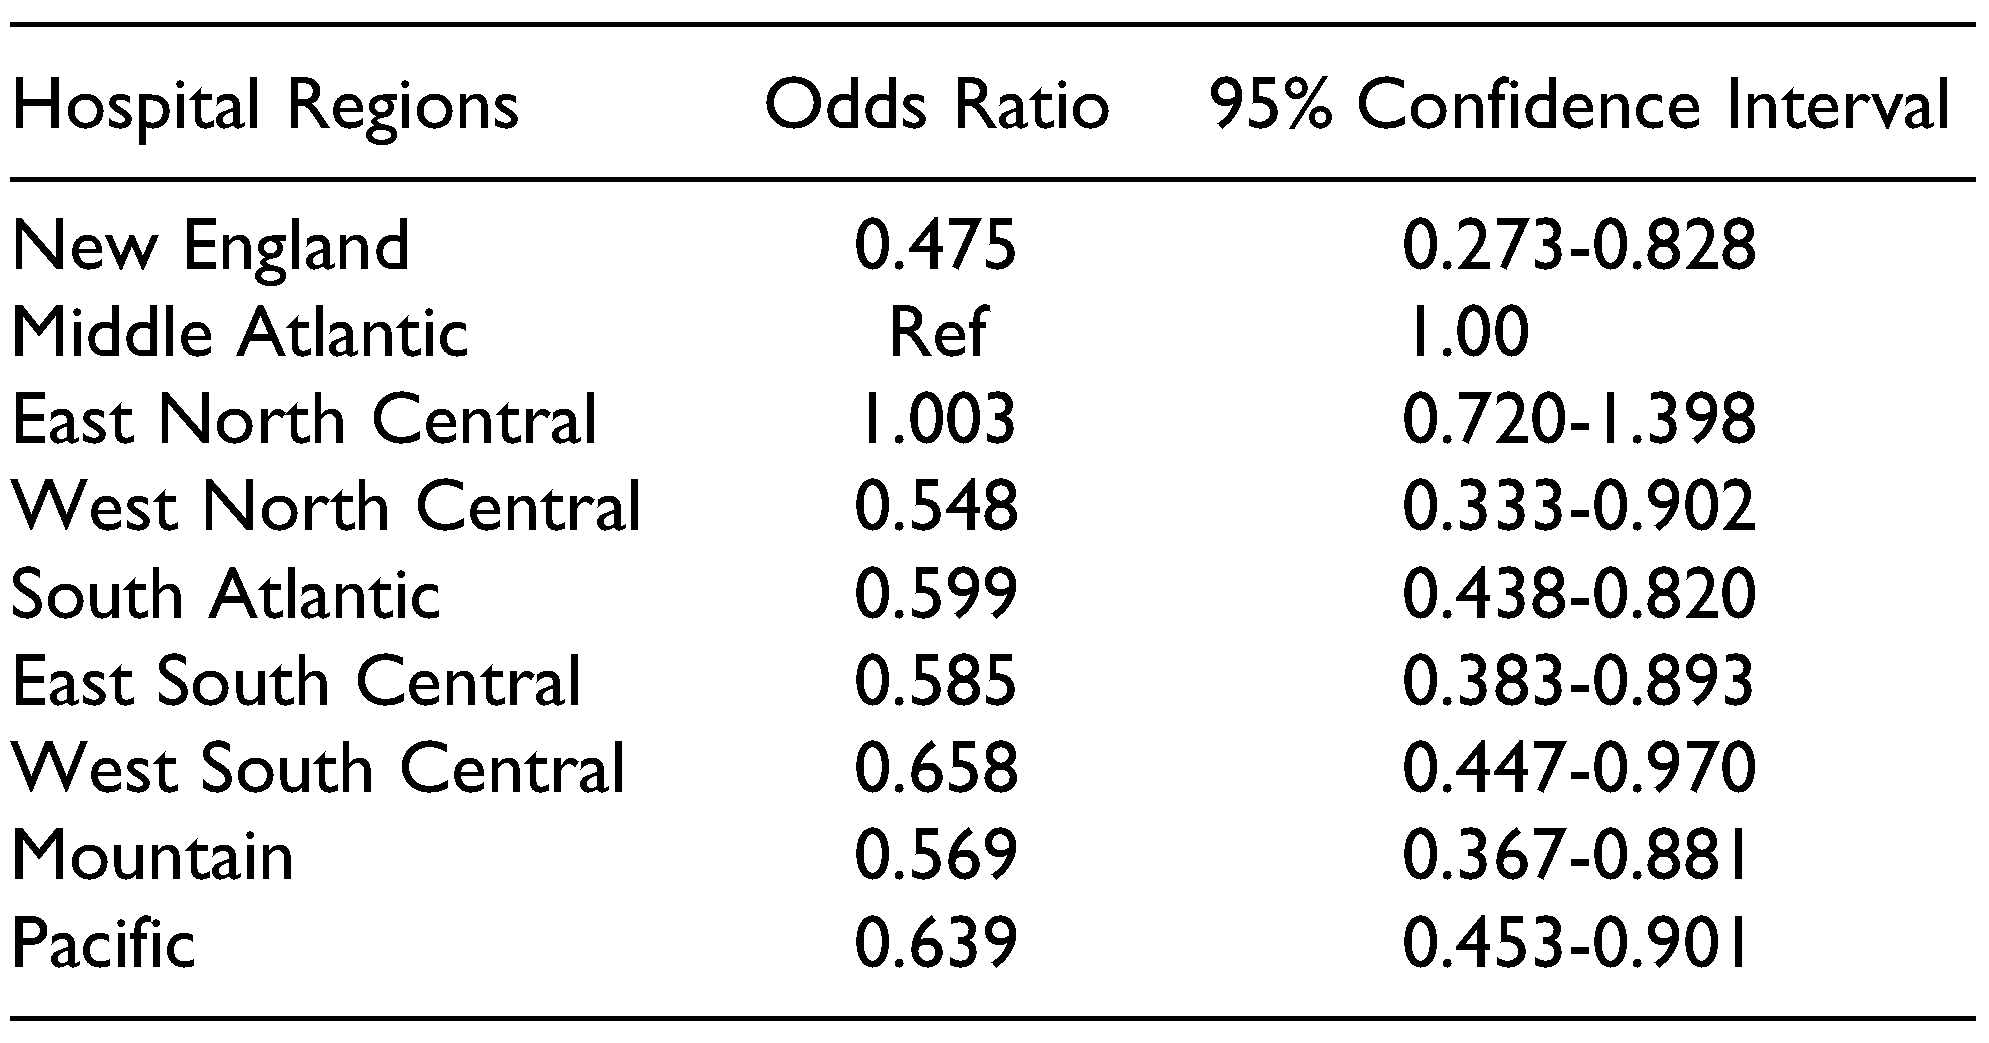Screen dimensions: 1989x1043
Task: Click the odds ratio value 0.475
Action: [x=936, y=246]
